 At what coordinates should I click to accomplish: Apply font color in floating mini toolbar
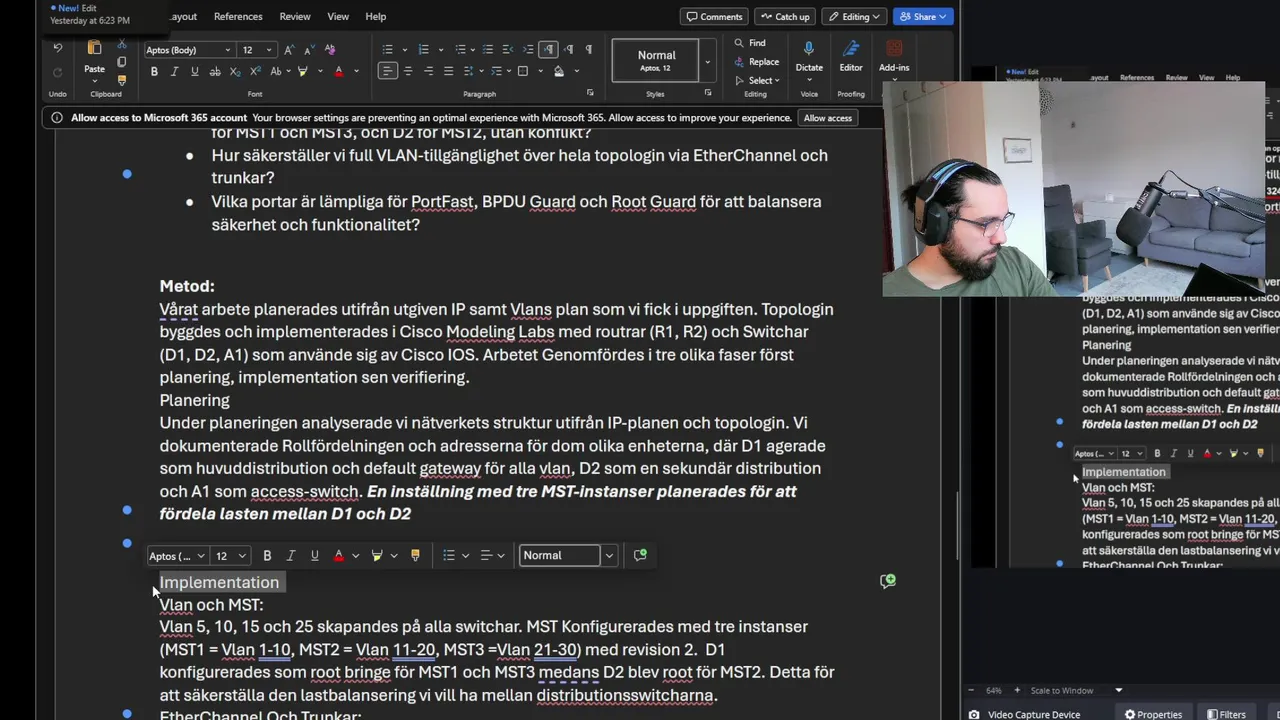(x=338, y=555)
